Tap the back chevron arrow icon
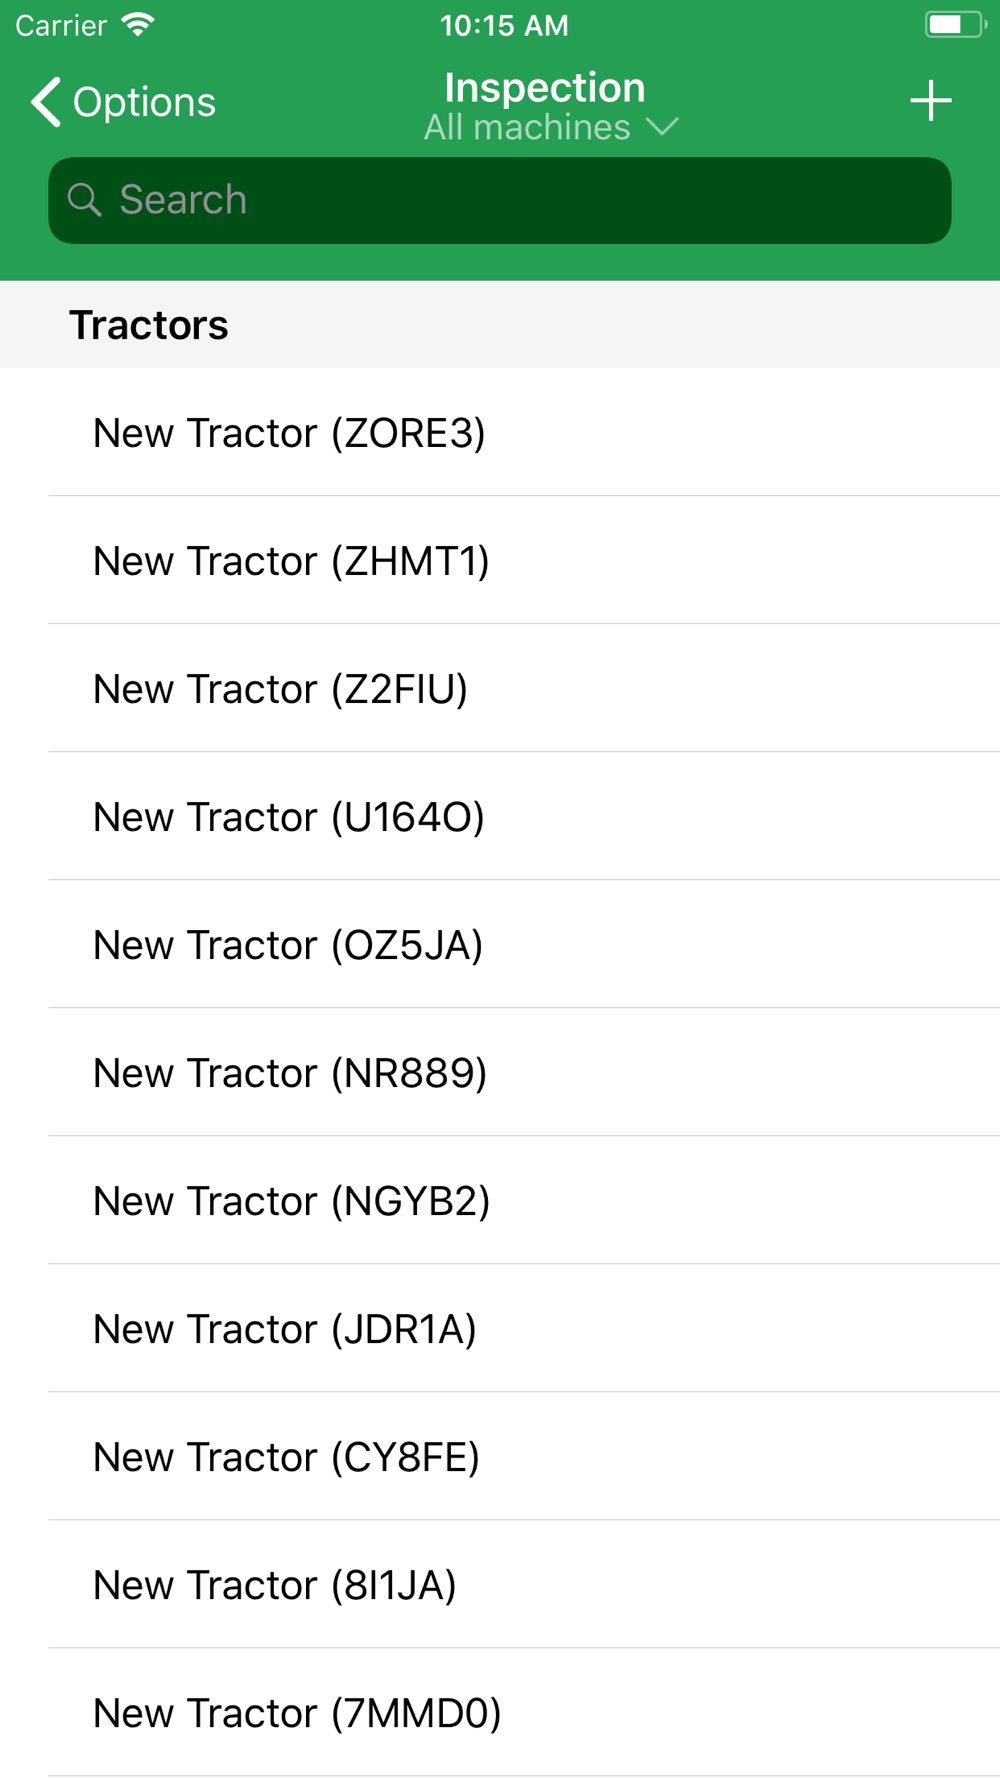The image size is (1000, 1778). (46, 102)
